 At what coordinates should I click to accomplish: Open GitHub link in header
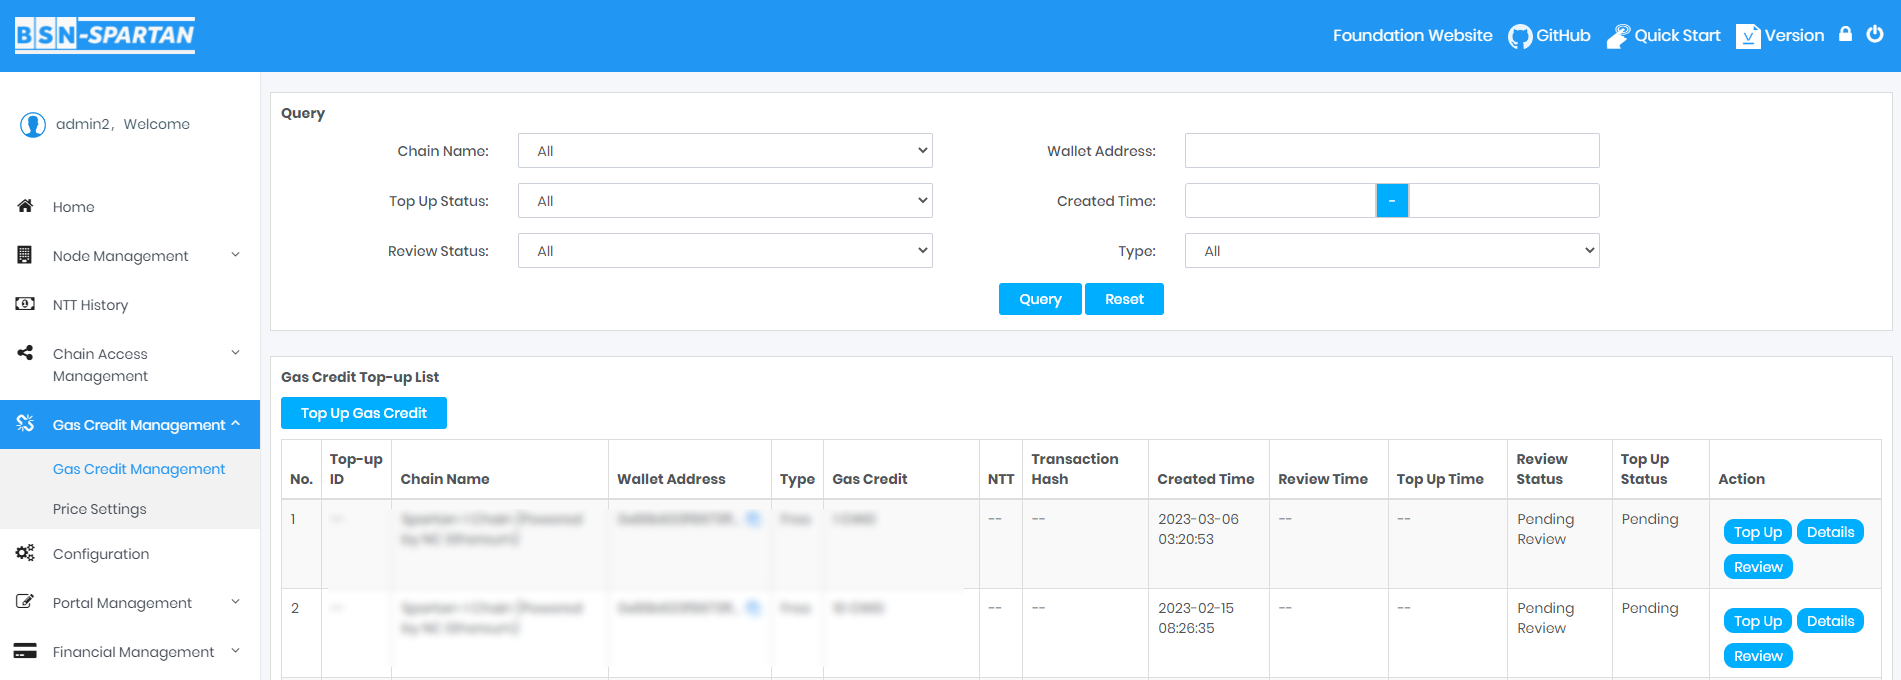[x=1549, y=36]
